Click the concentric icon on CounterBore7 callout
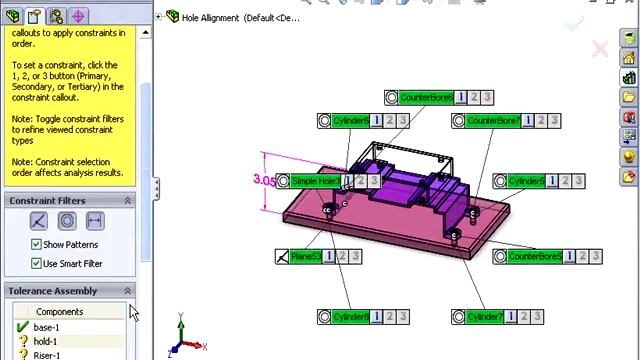The width and height of the screenshot is (640, 360). tap(458, 121)
